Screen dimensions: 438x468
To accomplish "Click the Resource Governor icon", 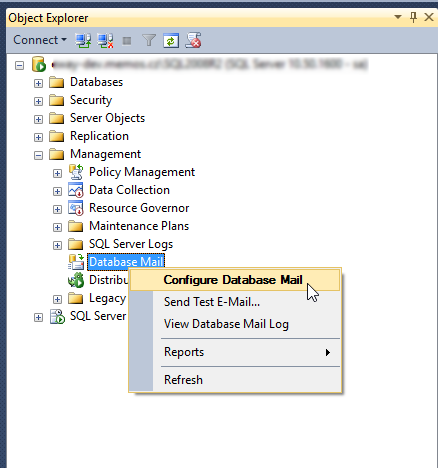I will click(x=76, y=208).
